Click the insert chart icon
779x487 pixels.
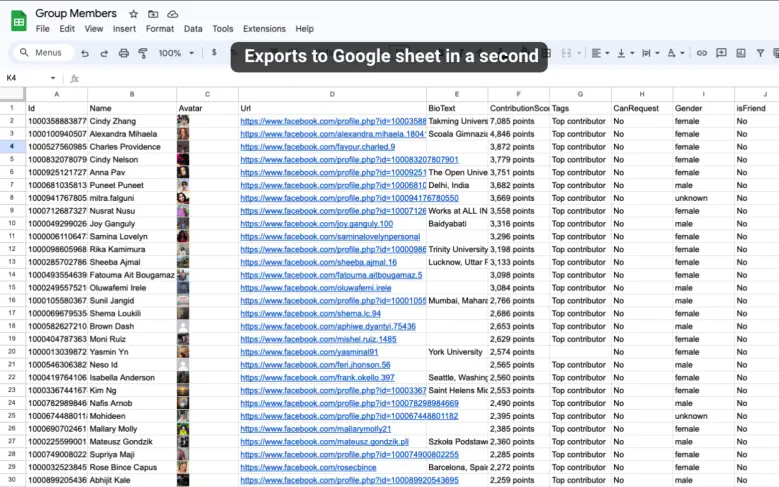coord(741,53)
